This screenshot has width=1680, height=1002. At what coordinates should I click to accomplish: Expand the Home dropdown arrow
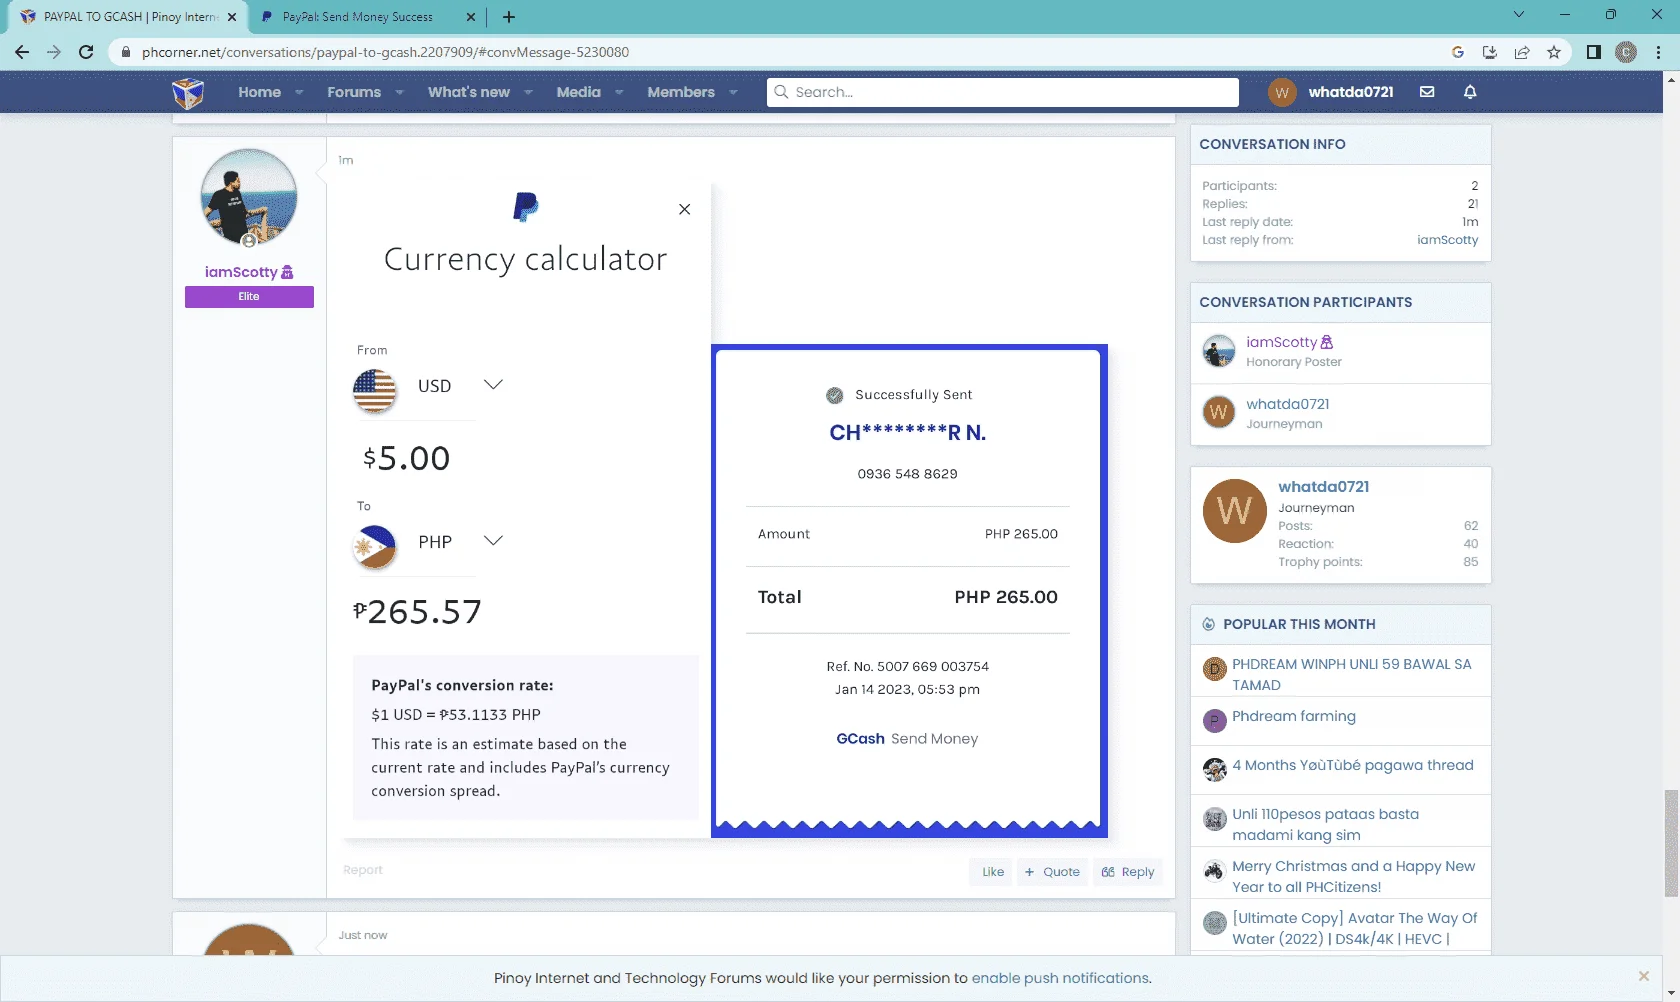[299, 92]
